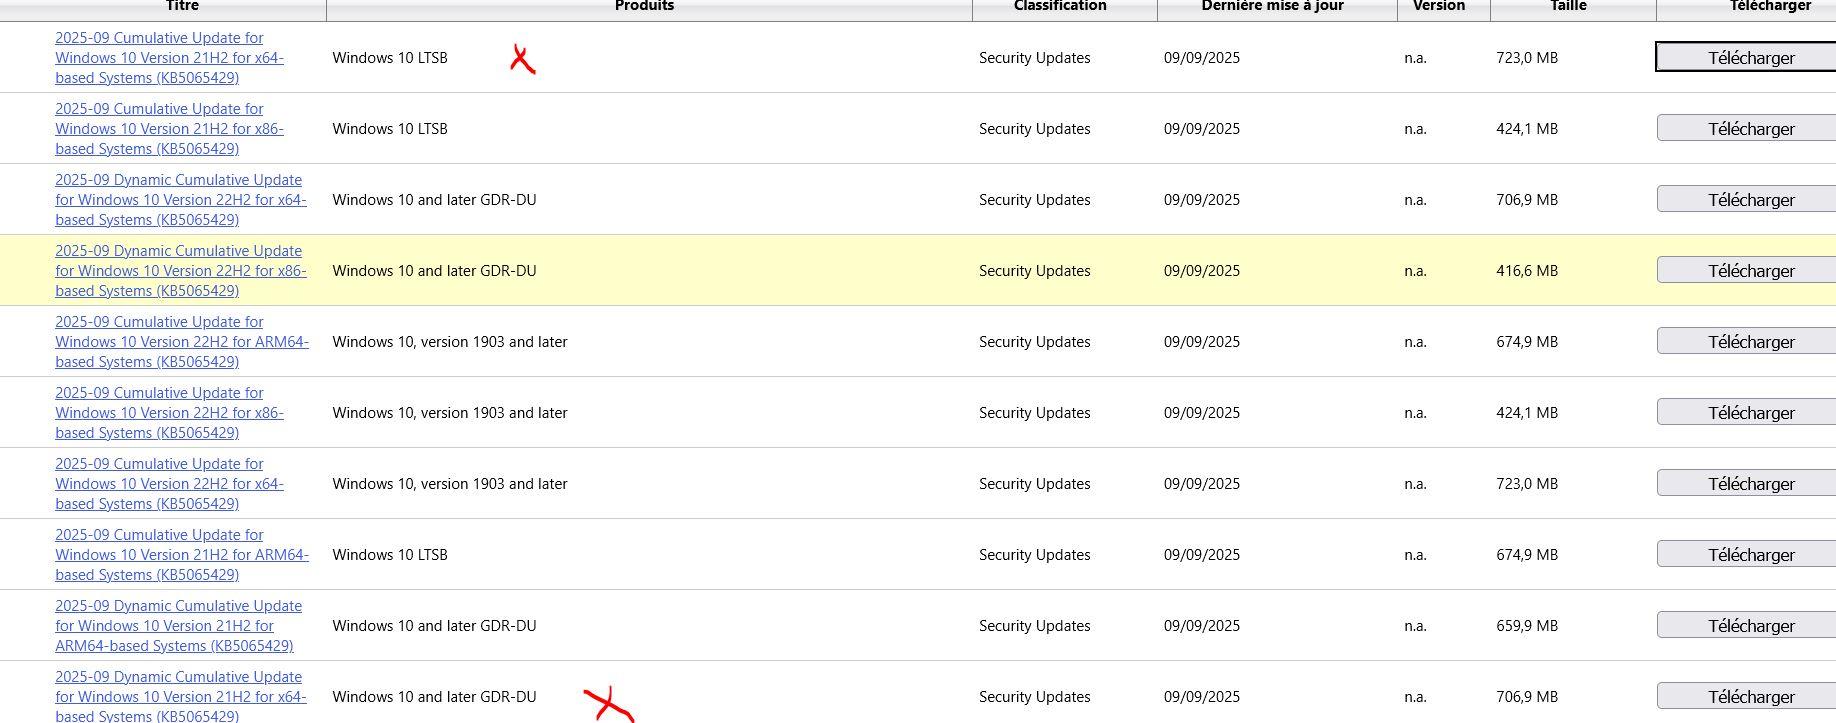Viewport: 1836px width, 723px height.
Task: Select size '723,0 MB' in 21H2 x64 Cumulative row
Action: 1527,58
